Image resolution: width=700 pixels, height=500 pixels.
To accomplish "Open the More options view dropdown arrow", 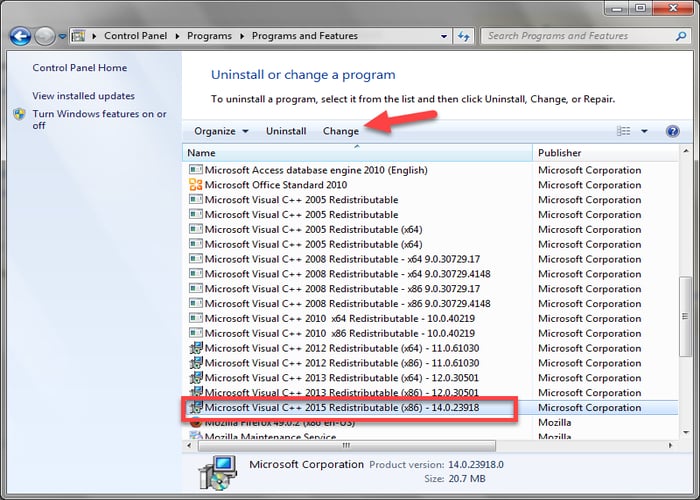I will (x=644, y=131).
